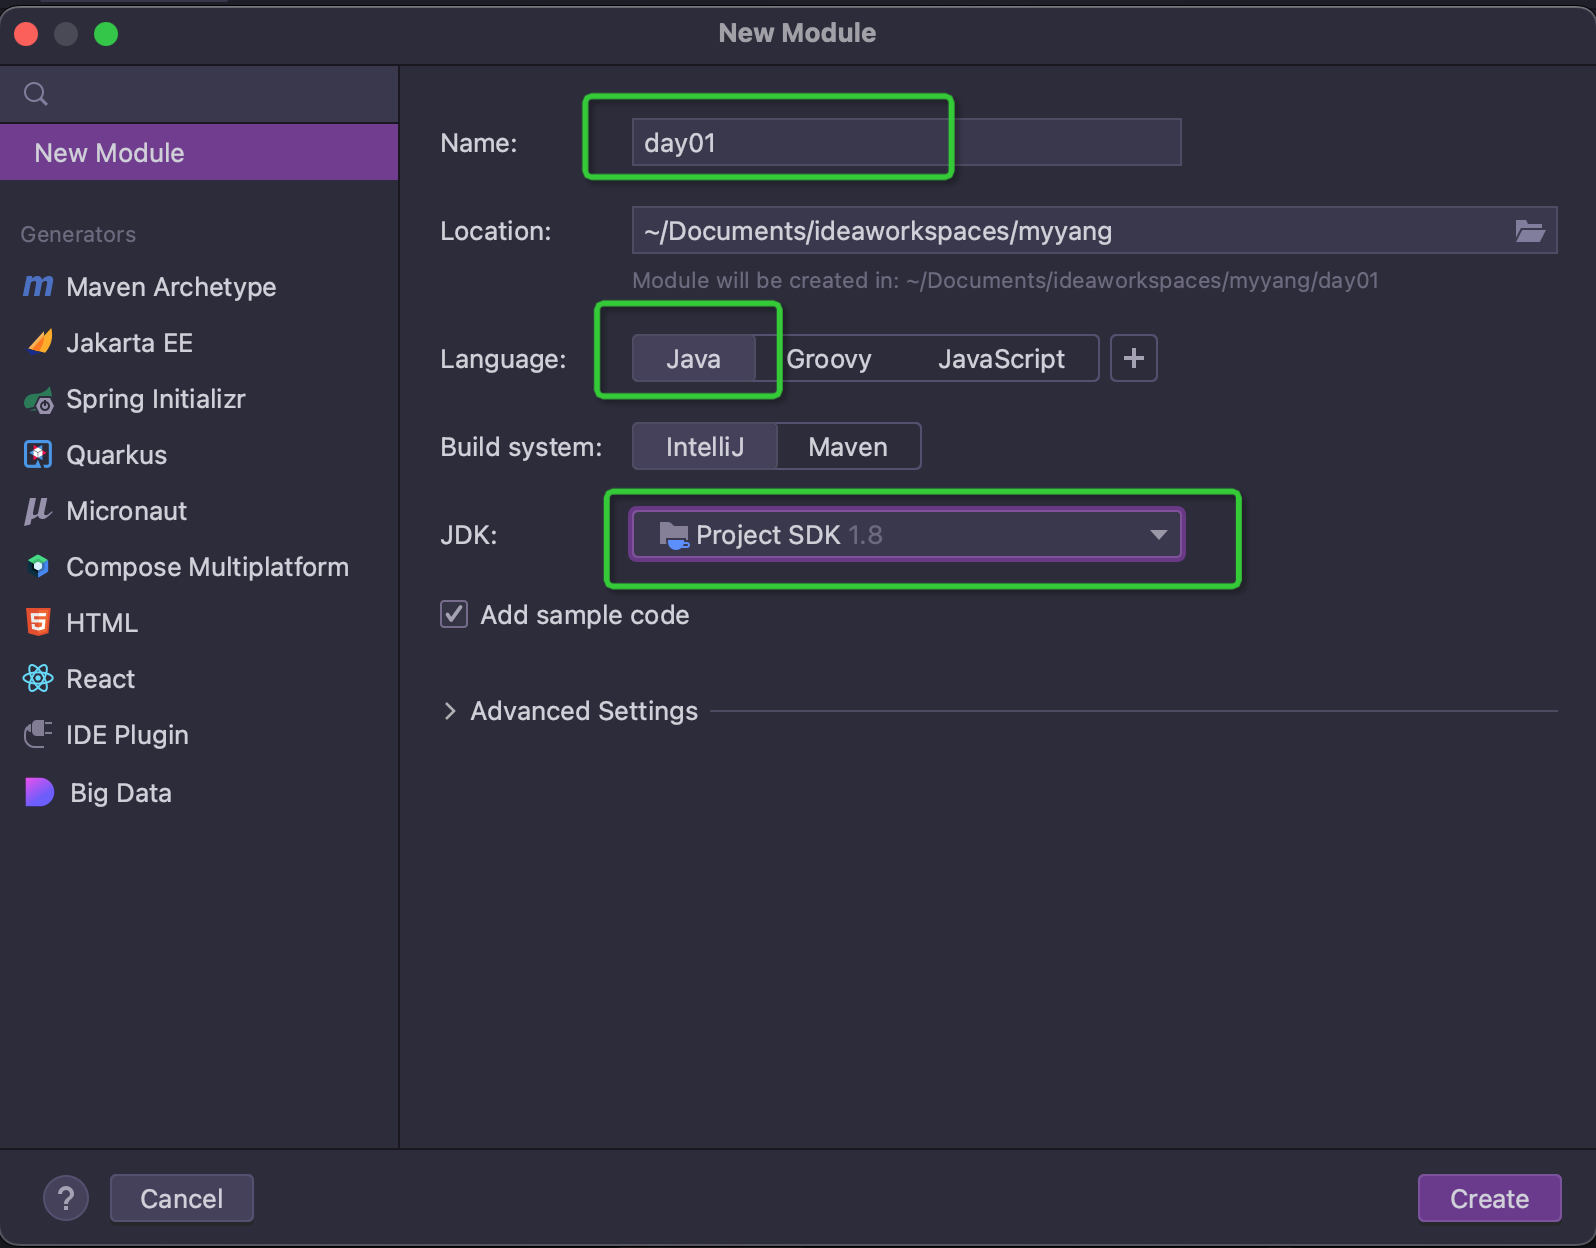
Task: Close the New Module dialog
Action: (x=26, y=34)
